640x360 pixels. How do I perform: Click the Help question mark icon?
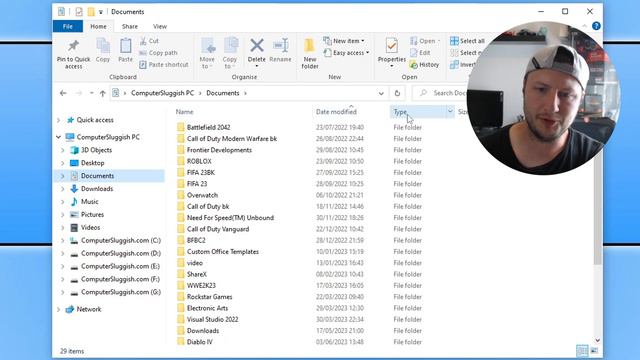[596, 26]
